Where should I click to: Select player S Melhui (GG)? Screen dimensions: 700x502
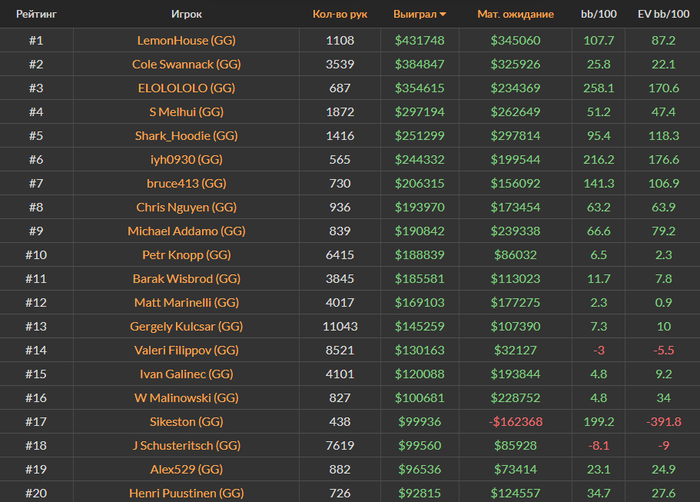[x=186, y=112]
